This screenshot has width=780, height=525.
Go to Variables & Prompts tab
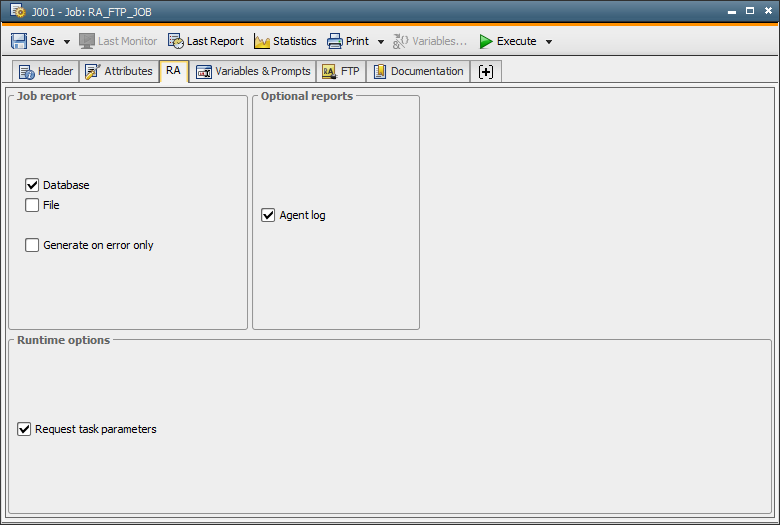tap(253, 71)
